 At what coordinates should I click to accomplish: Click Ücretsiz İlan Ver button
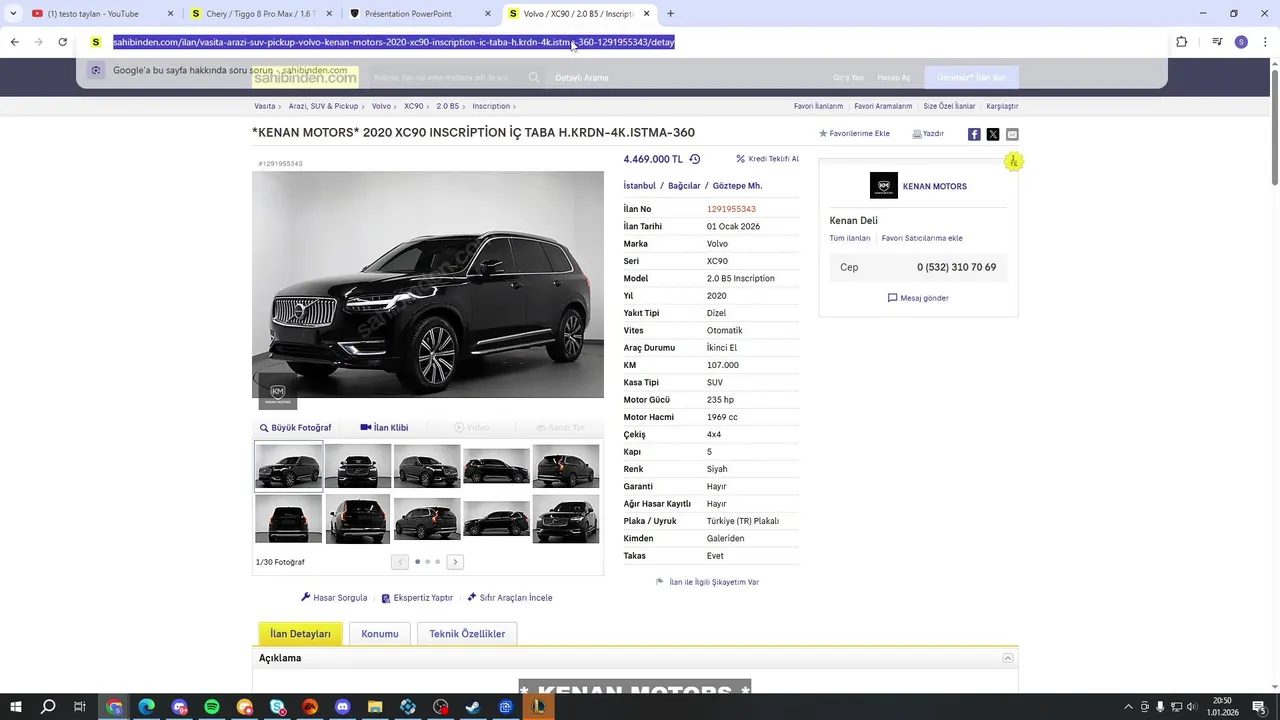972,78
